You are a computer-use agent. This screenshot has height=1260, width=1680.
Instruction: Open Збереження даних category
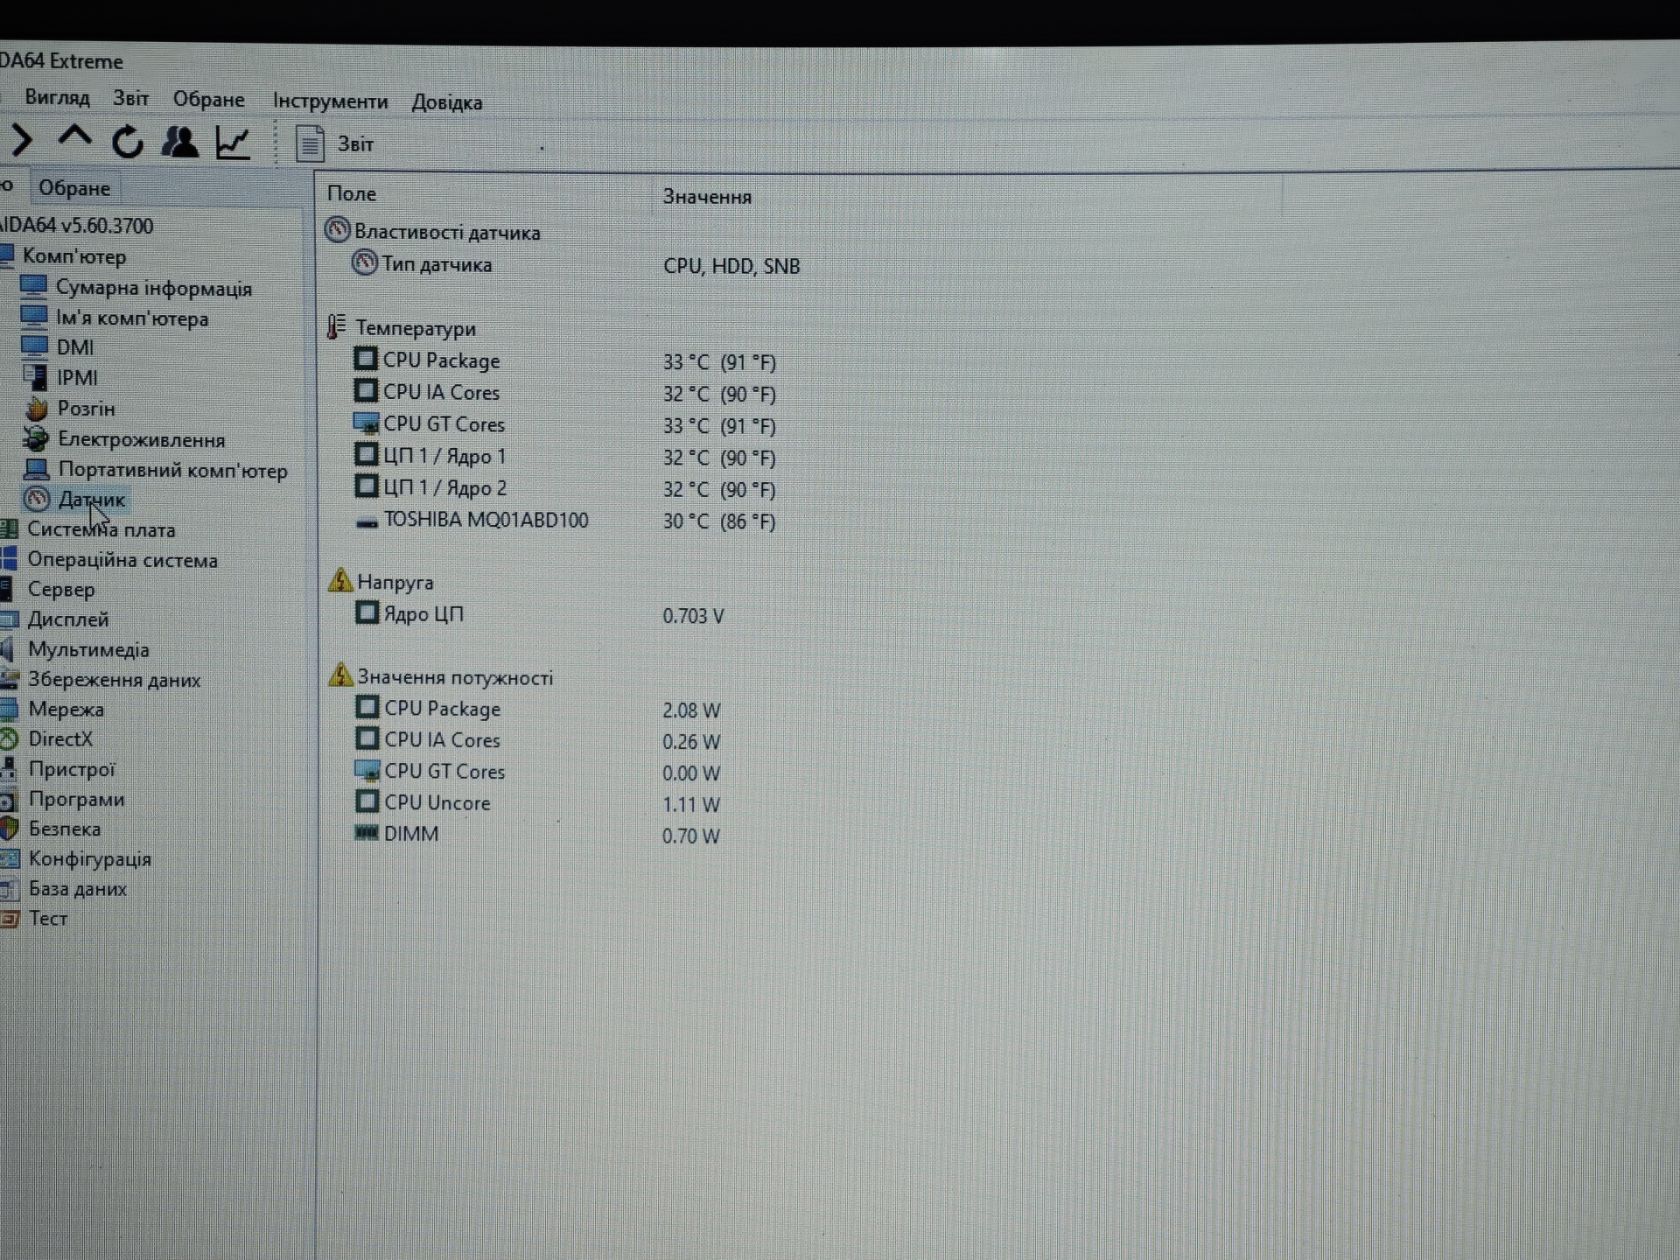101,680
